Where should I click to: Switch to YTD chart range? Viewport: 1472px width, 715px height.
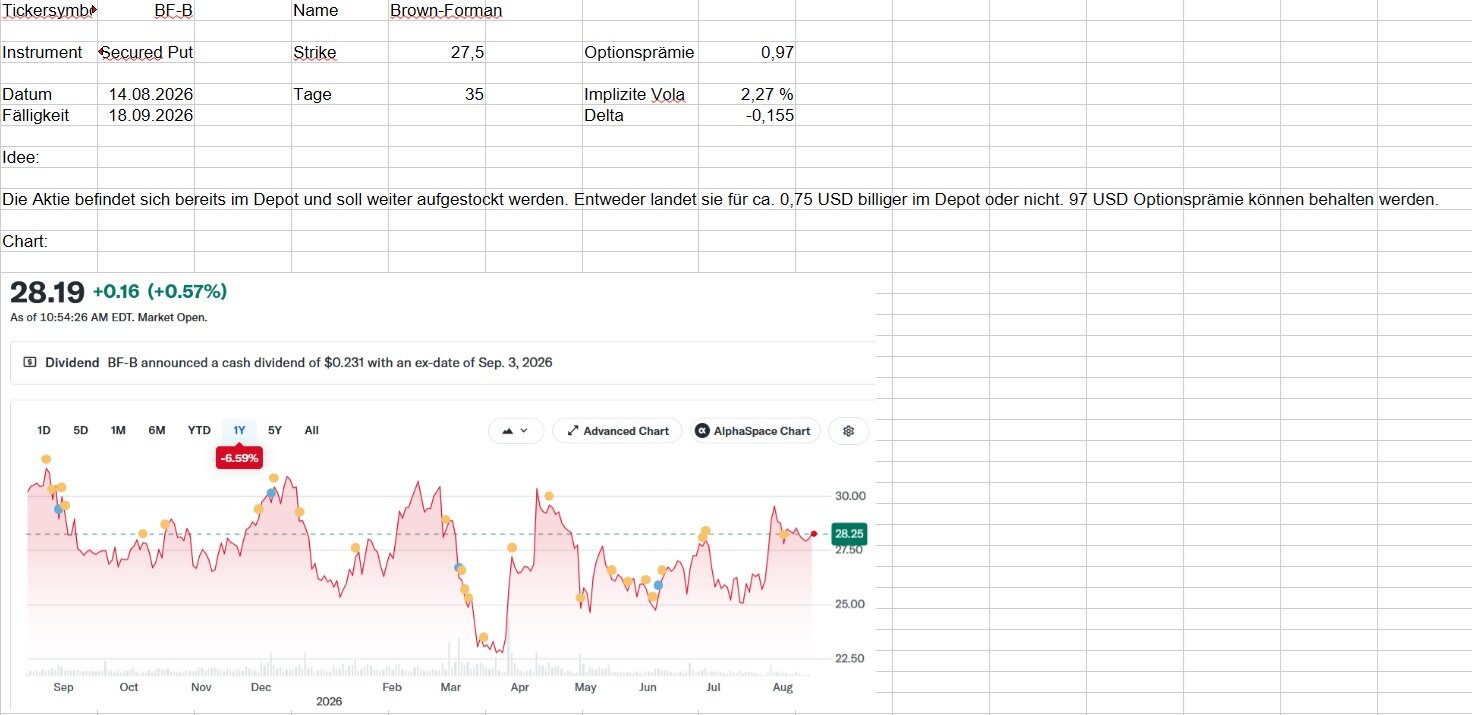199,430
